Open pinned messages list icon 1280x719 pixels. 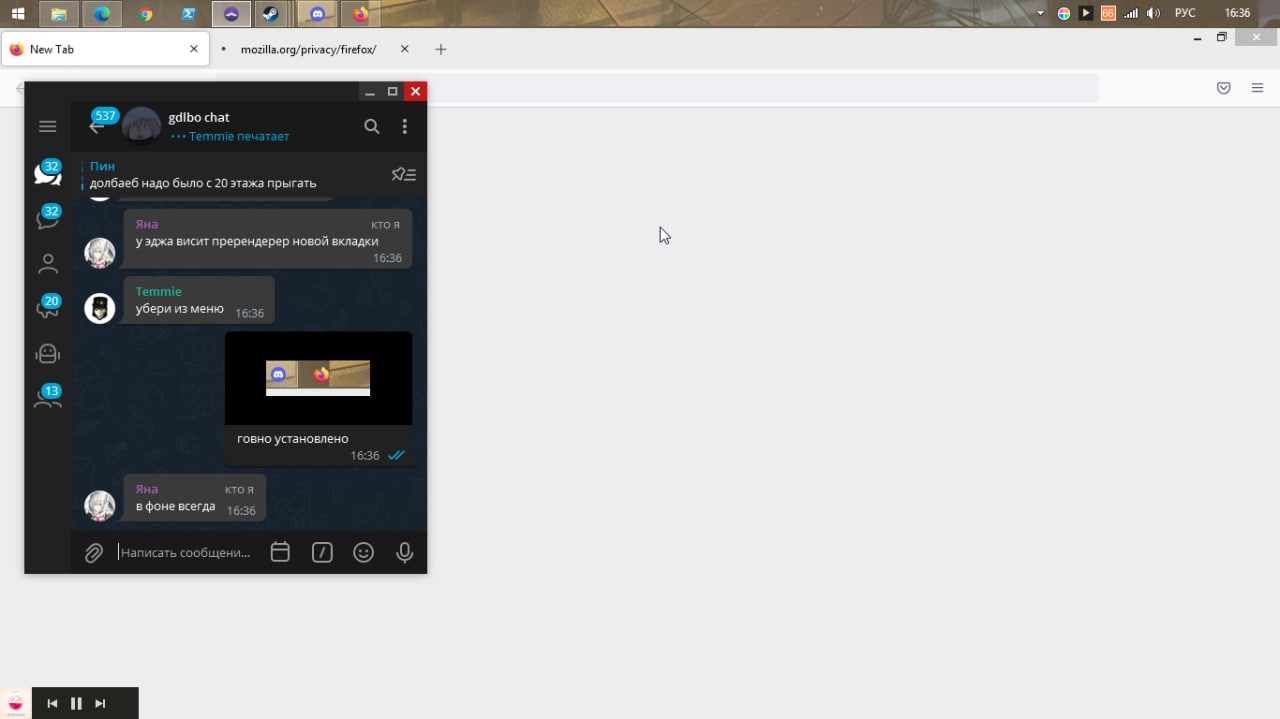click(403, 174)
